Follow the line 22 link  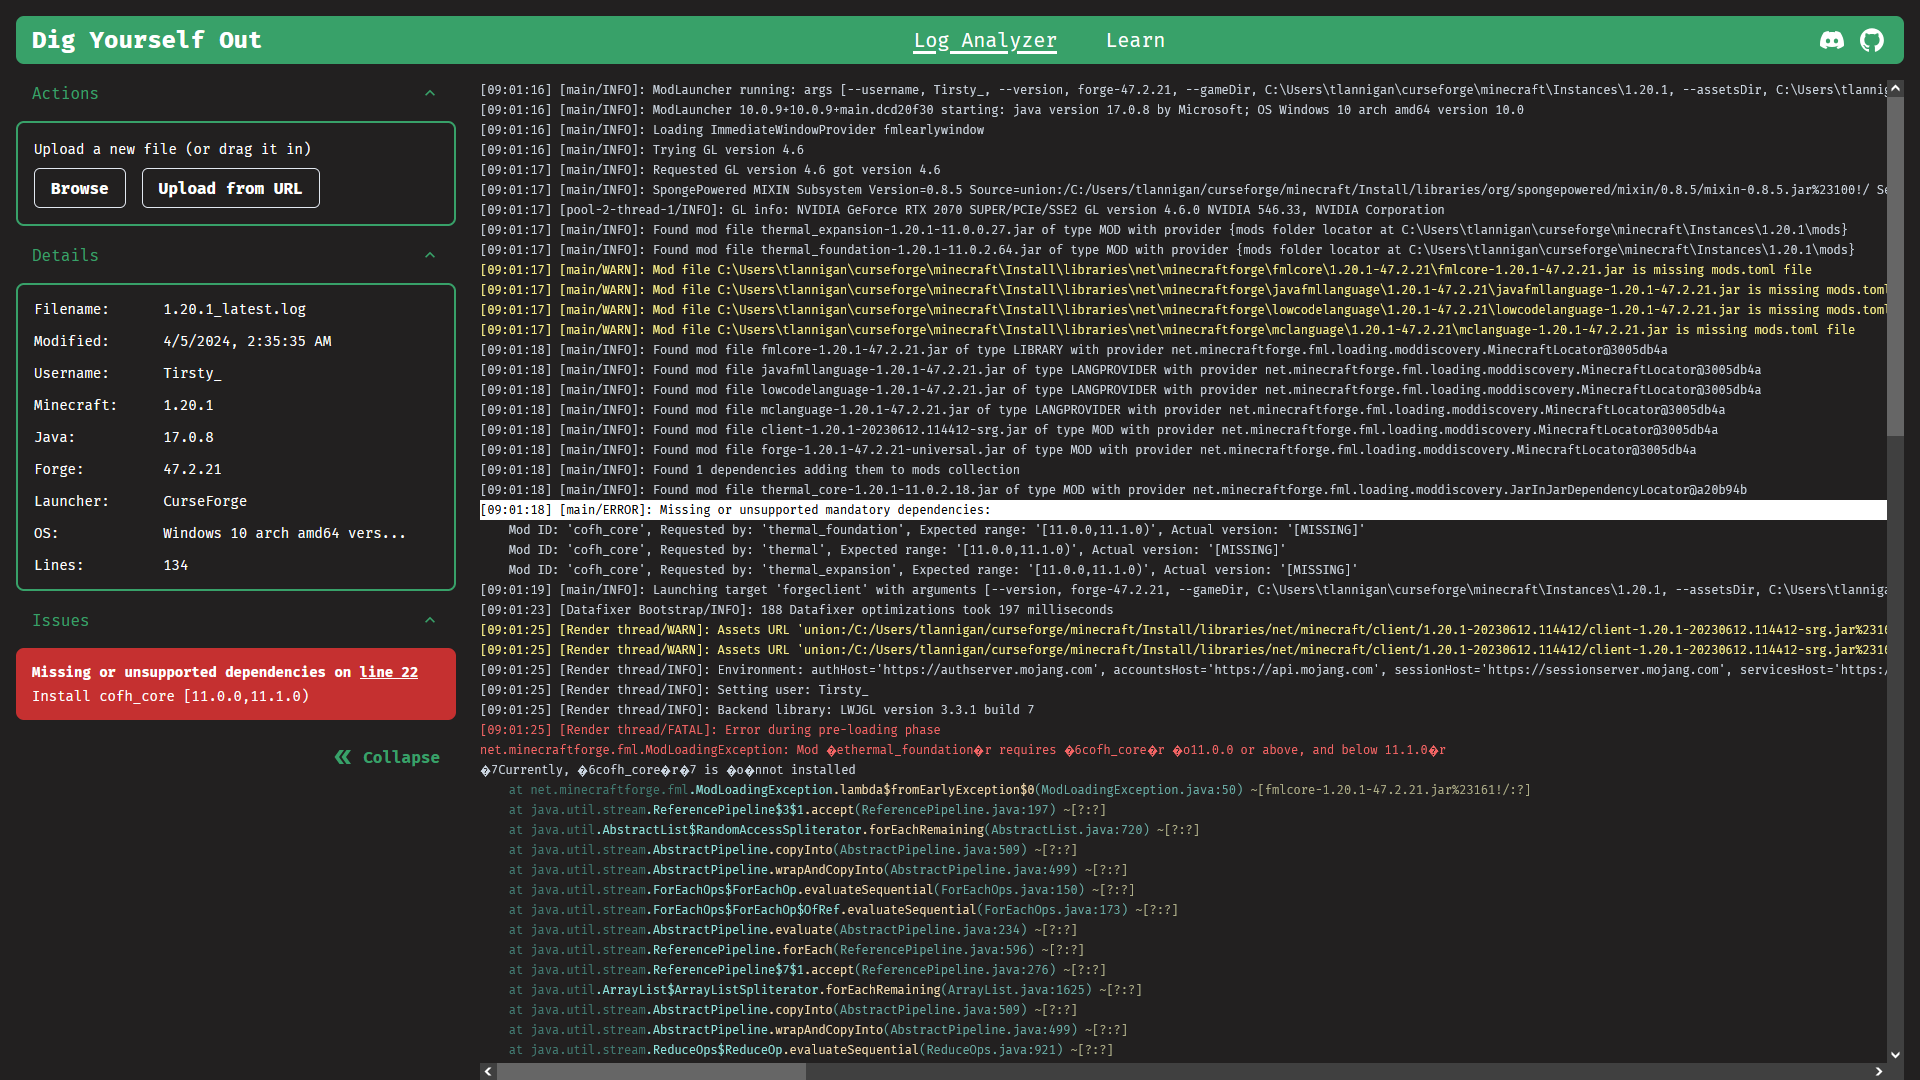point(388,672)
